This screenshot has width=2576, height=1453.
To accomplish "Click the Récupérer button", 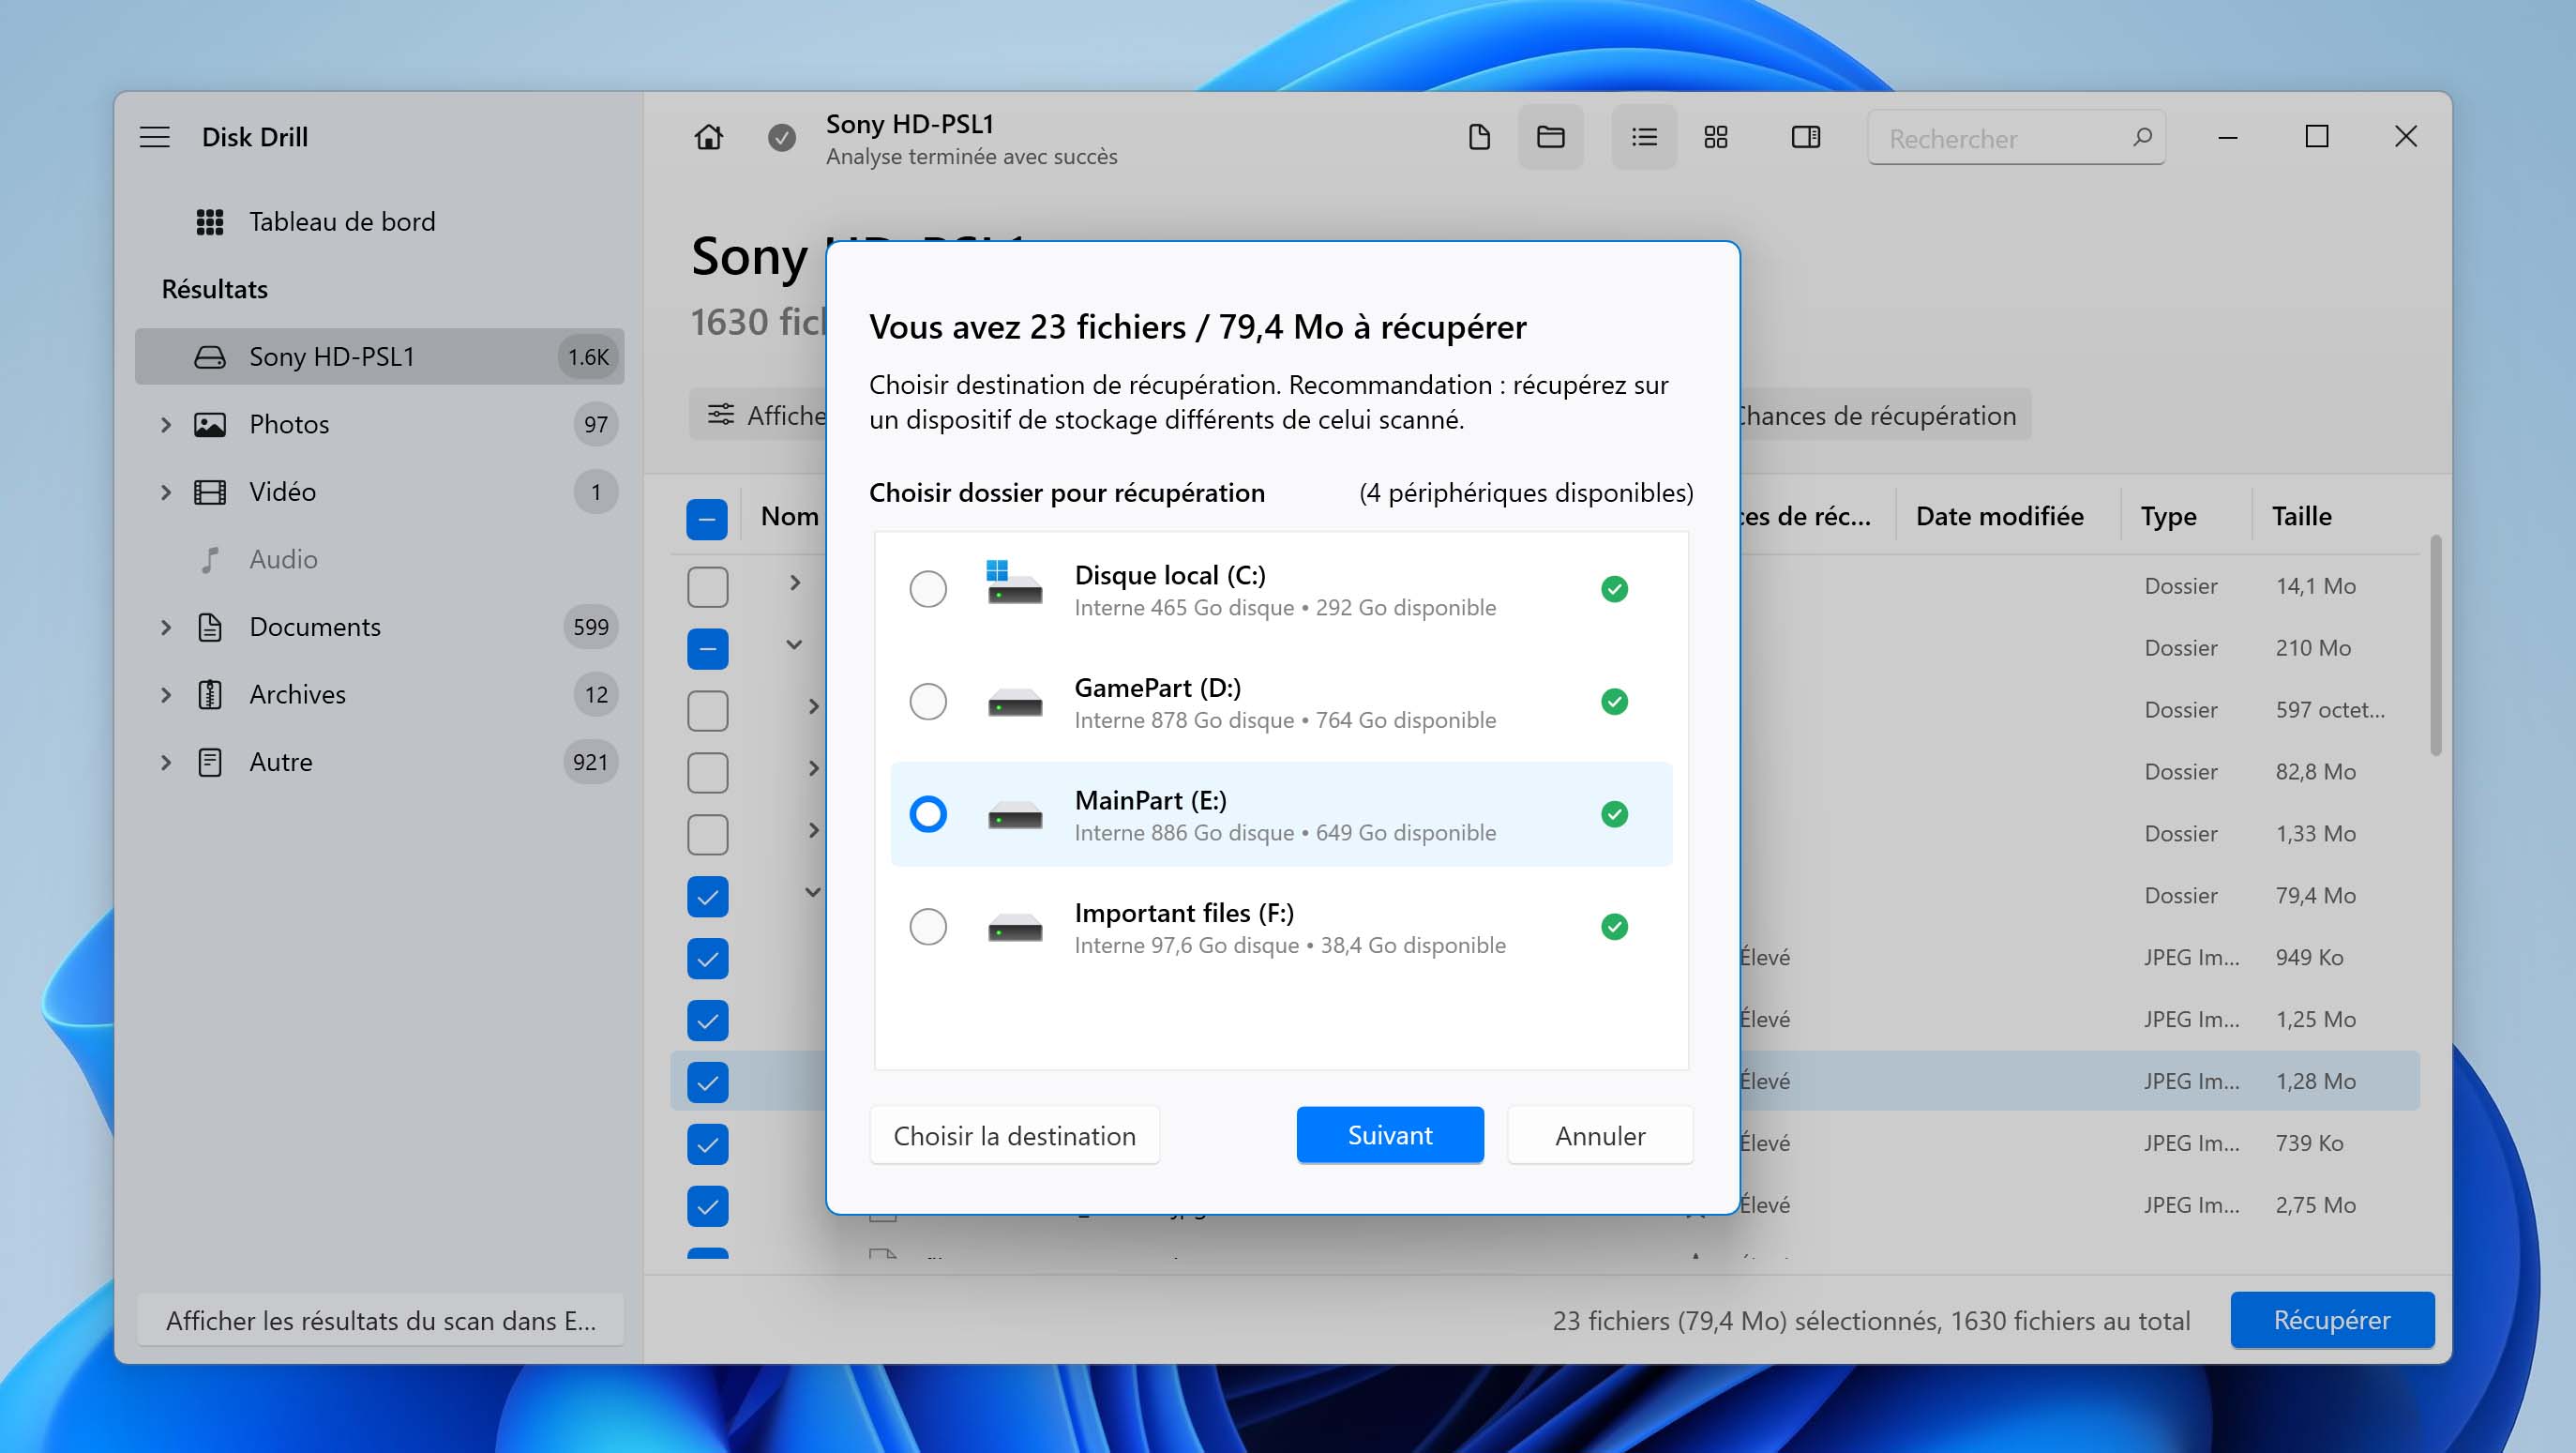I will coord(2332,1321).
